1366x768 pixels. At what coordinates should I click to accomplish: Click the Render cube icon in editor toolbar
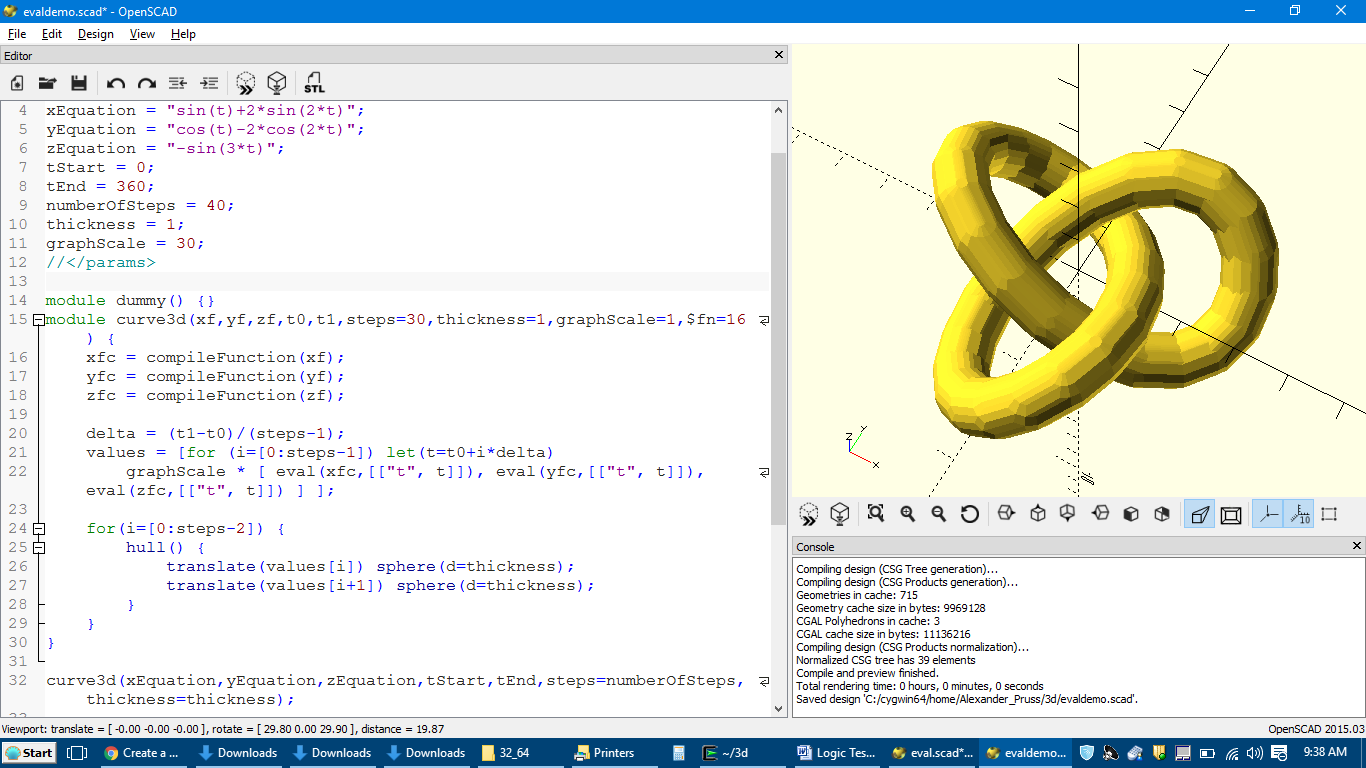click(277, 83)
